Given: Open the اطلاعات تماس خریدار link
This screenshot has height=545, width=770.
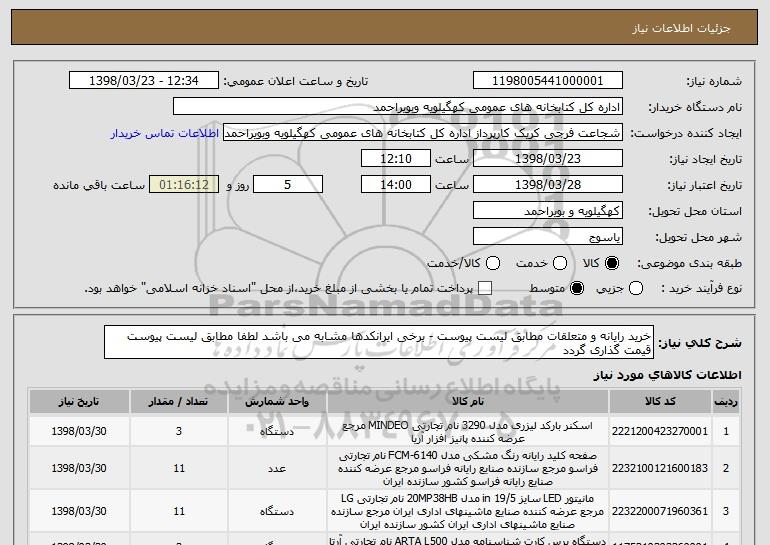Looking at the screenshot, I should click(165, 133).
